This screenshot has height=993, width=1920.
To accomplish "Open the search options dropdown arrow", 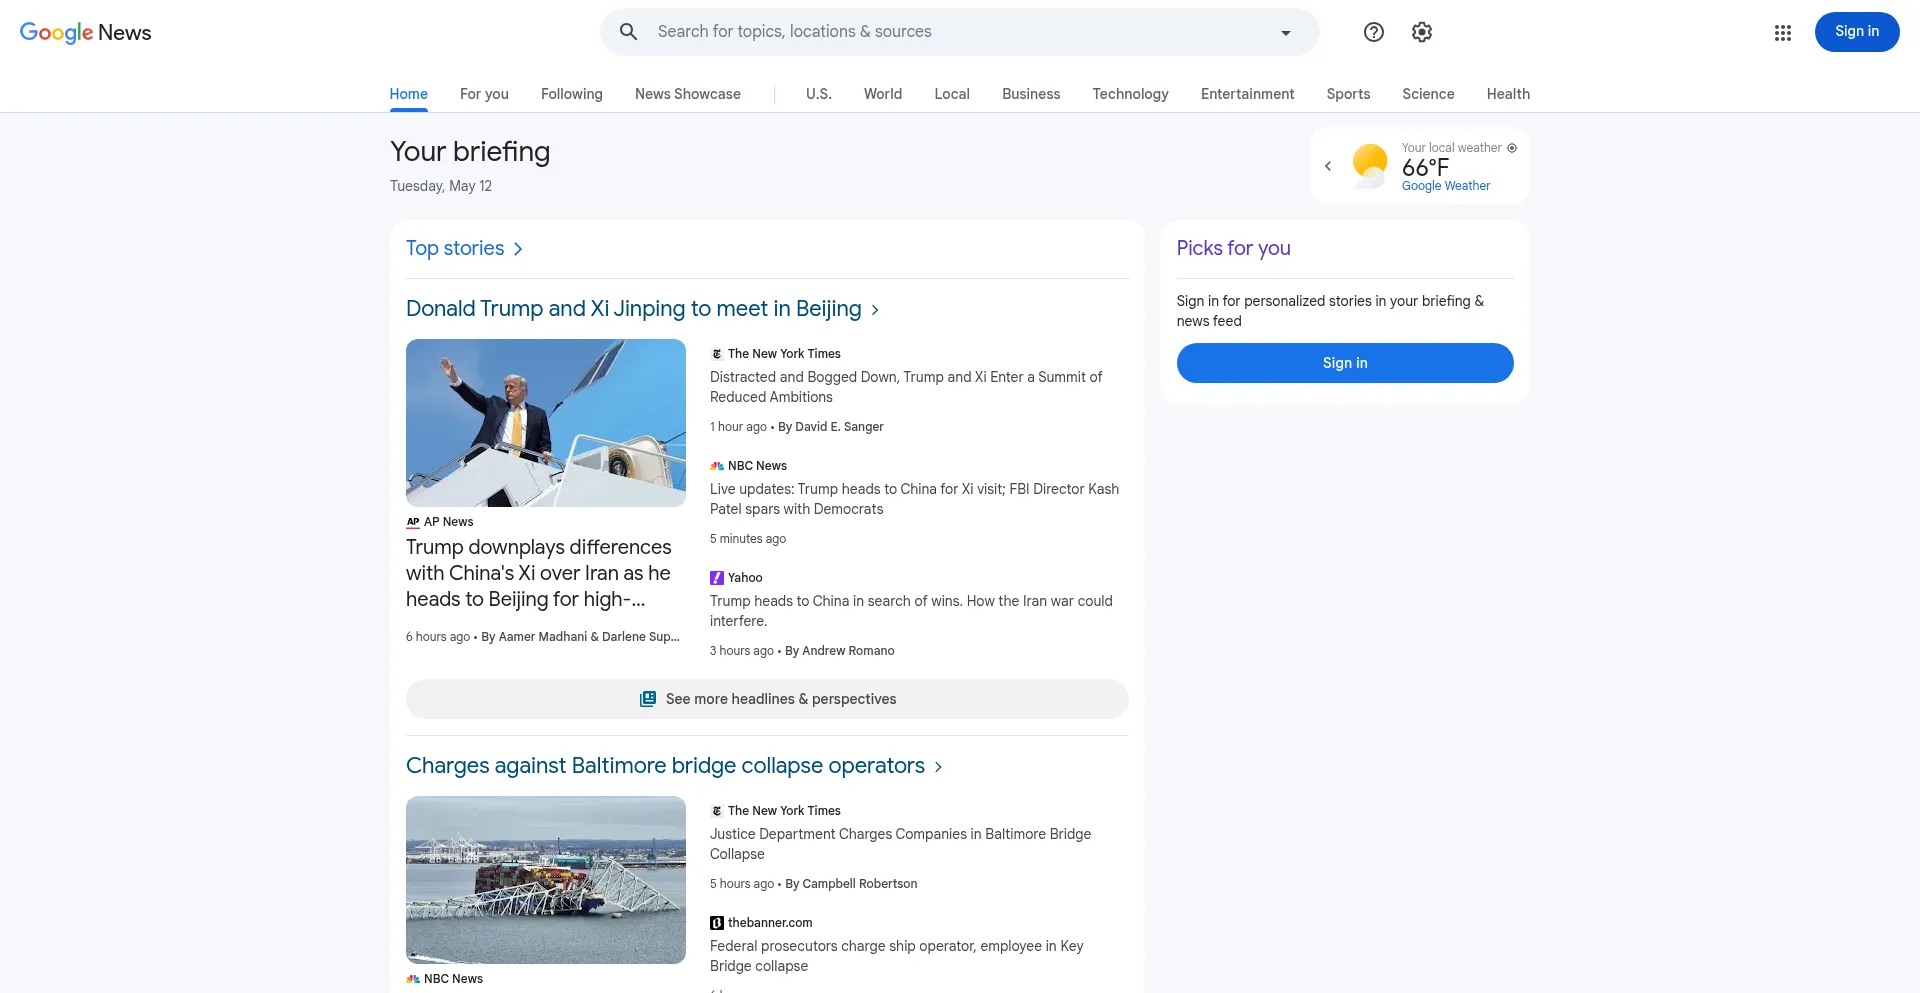I will pyautogui.click(x=1286, y=33).
